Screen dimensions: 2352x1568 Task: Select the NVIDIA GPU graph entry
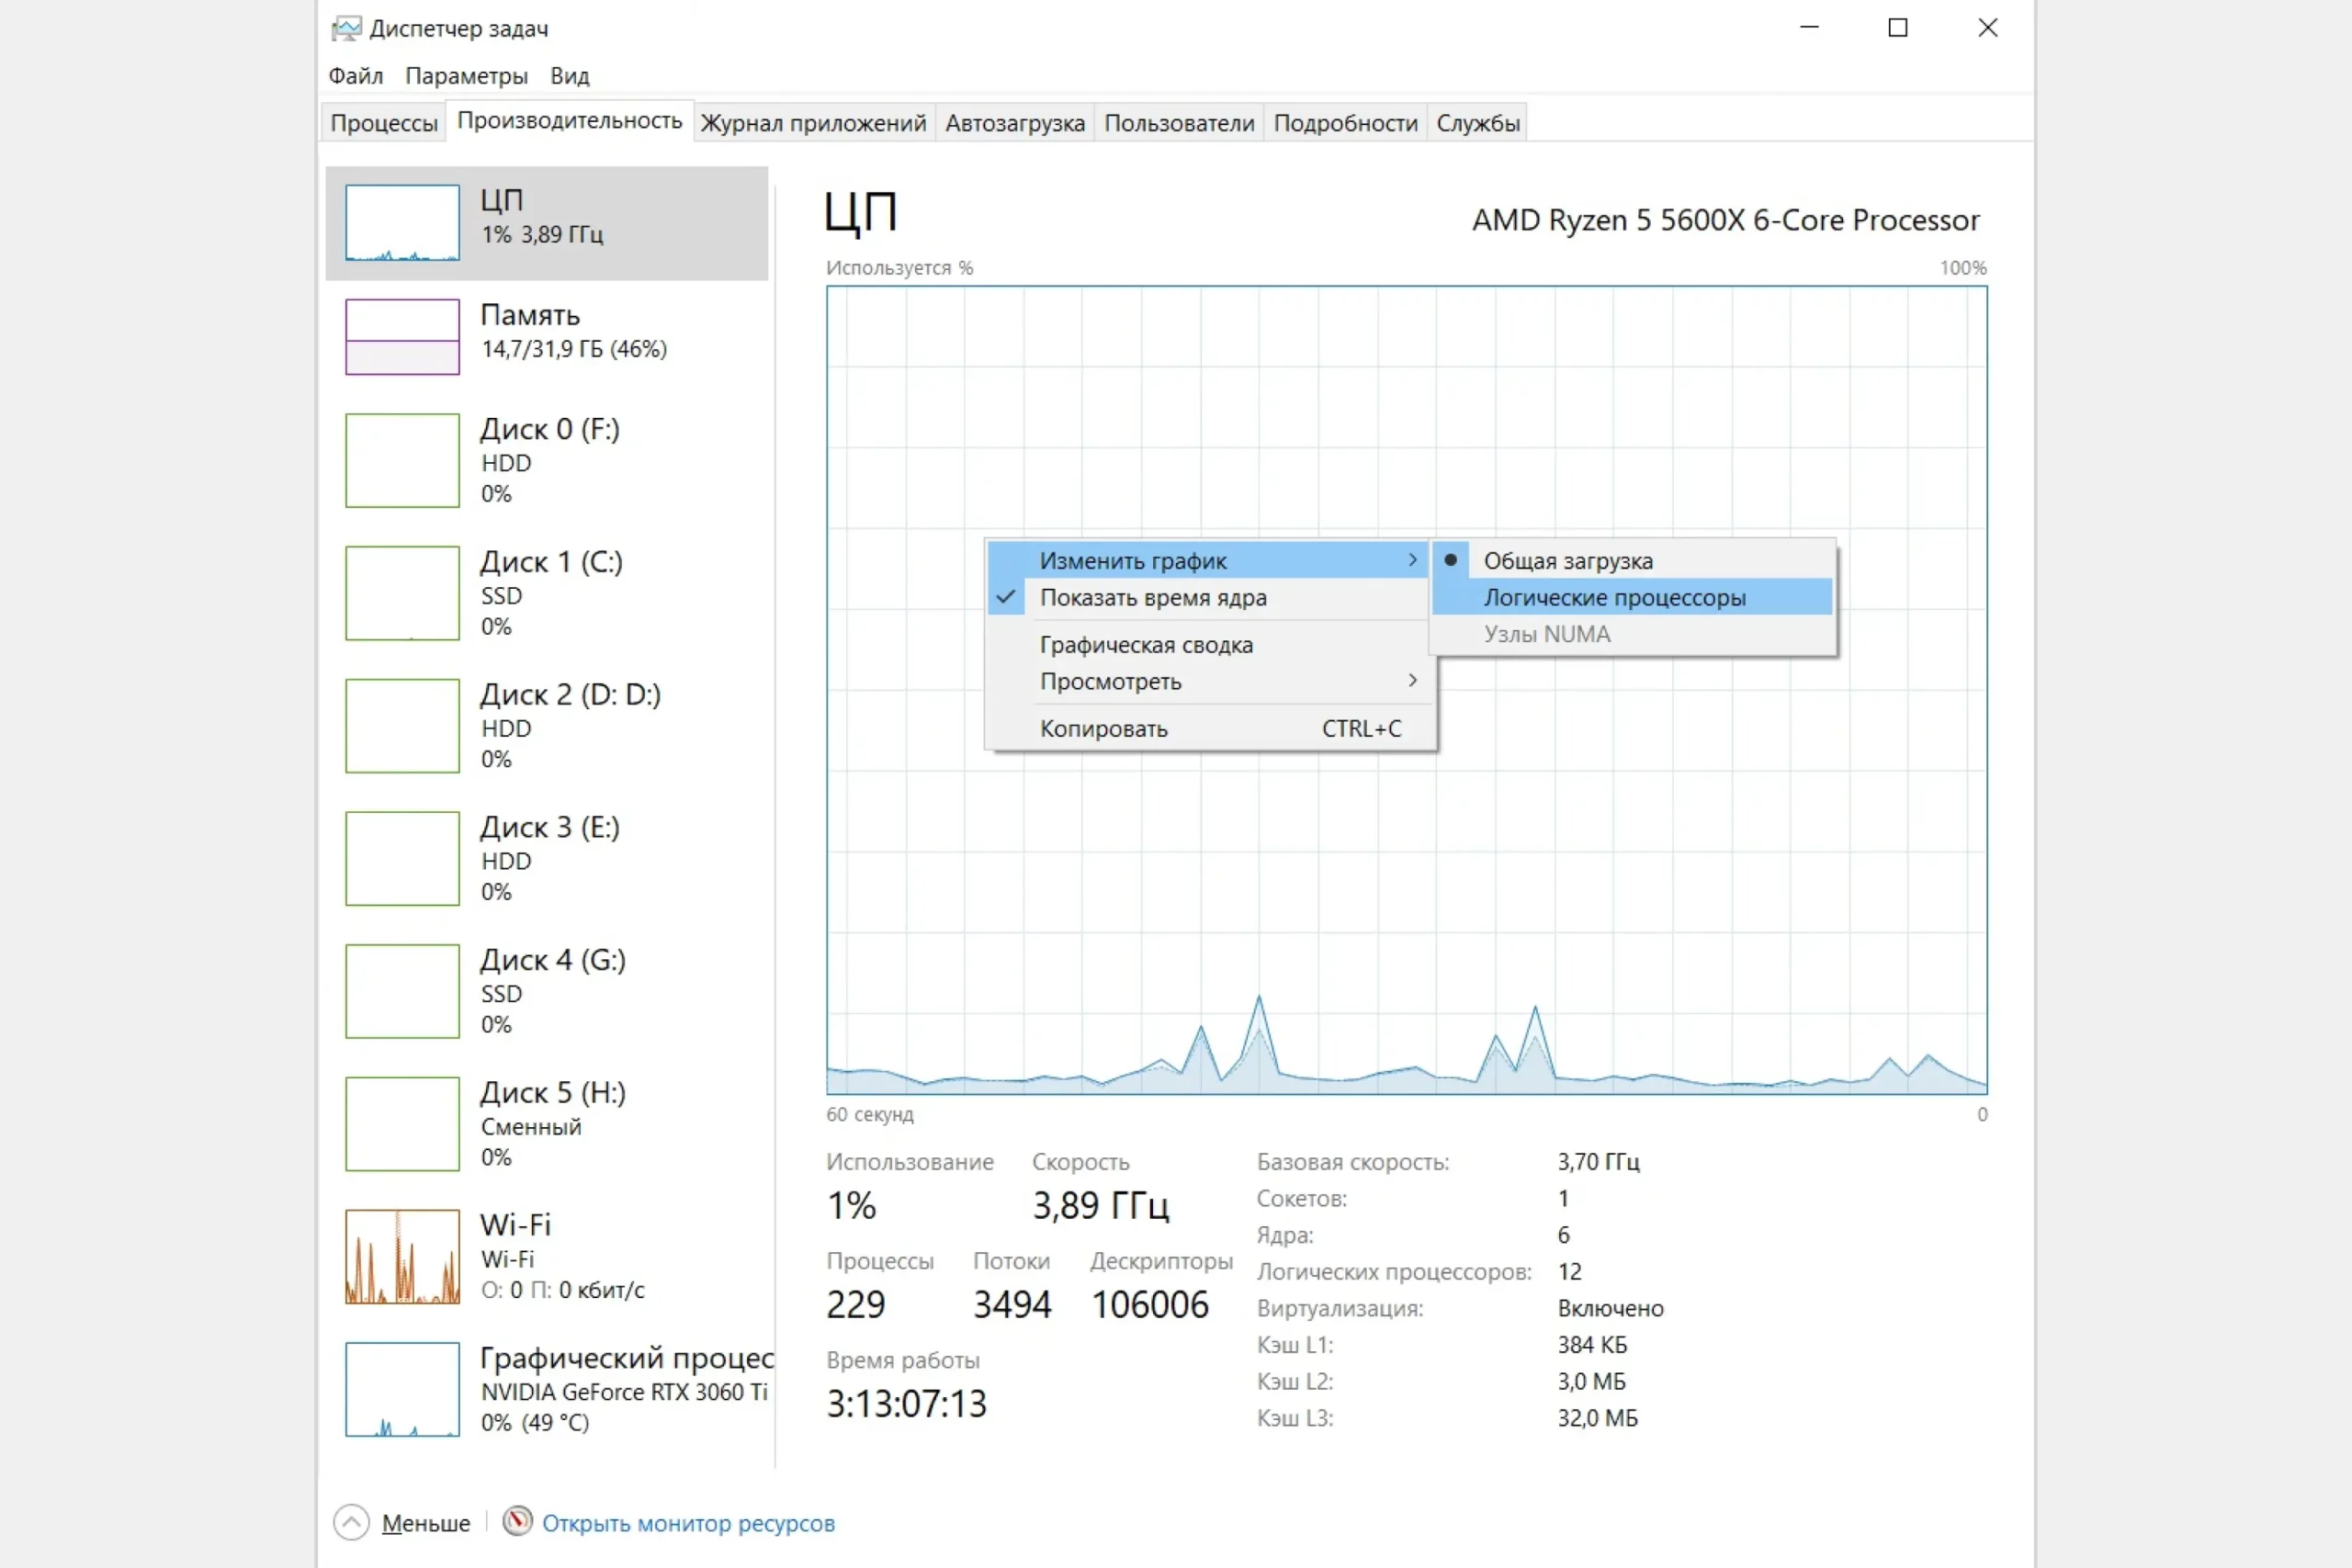402,1389
